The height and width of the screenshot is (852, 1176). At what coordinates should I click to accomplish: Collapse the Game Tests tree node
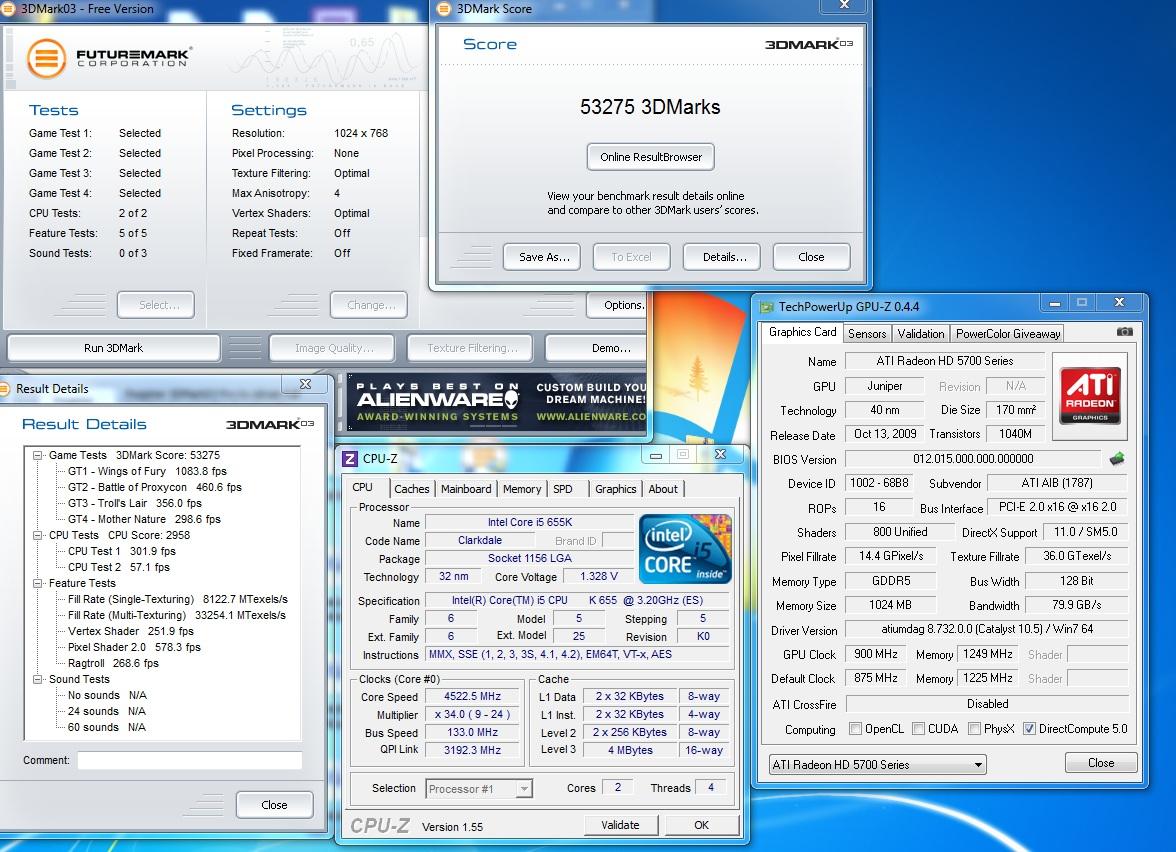point(38,455)
